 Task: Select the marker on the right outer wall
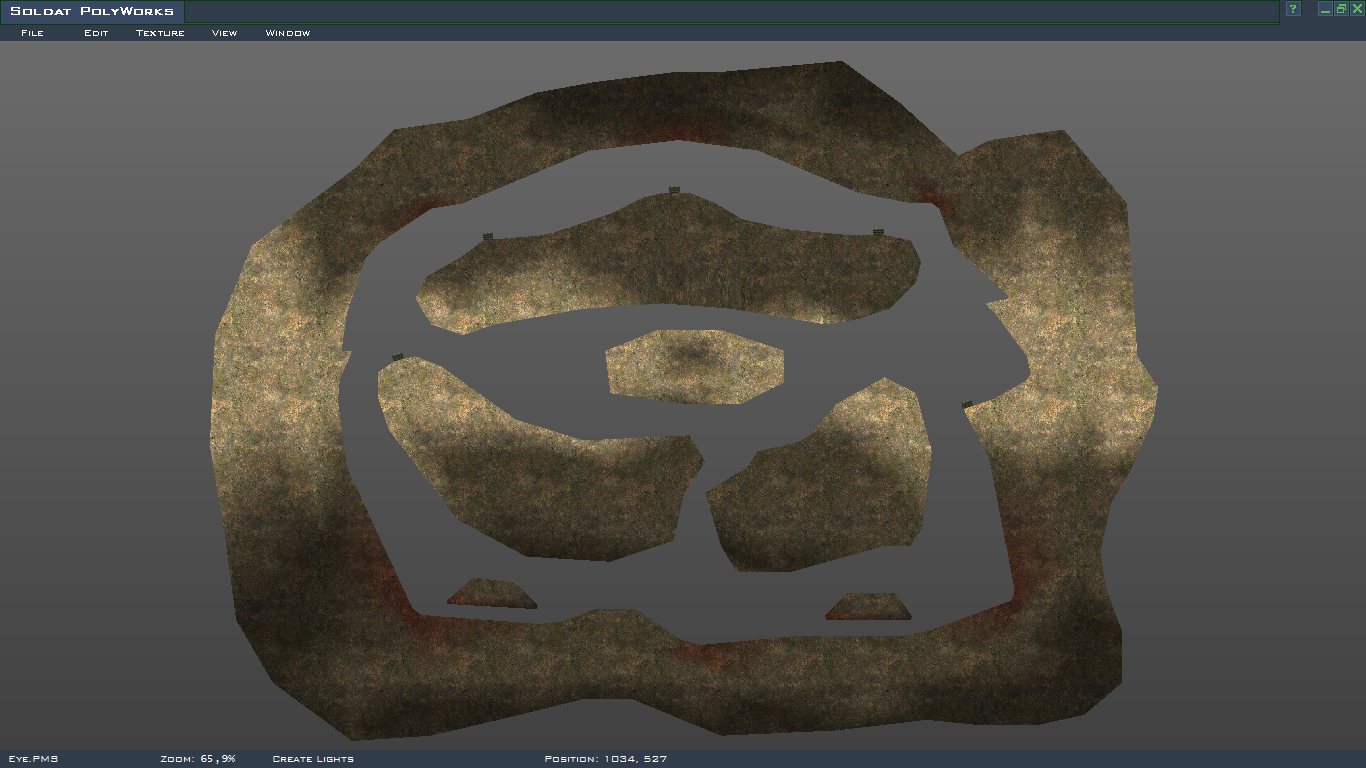click(967, 404)
